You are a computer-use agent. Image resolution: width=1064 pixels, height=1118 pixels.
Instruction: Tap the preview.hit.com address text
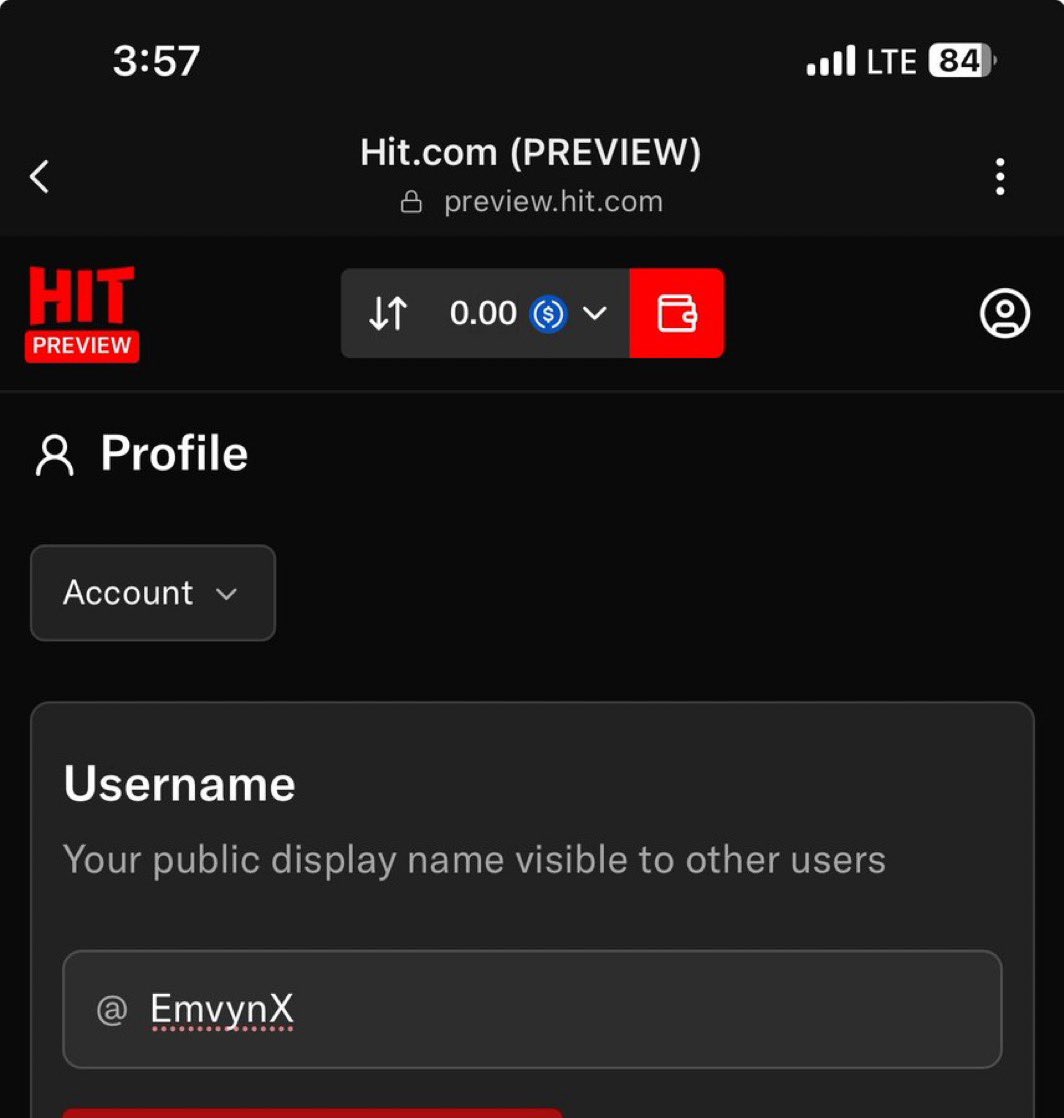tap(553, 202)
